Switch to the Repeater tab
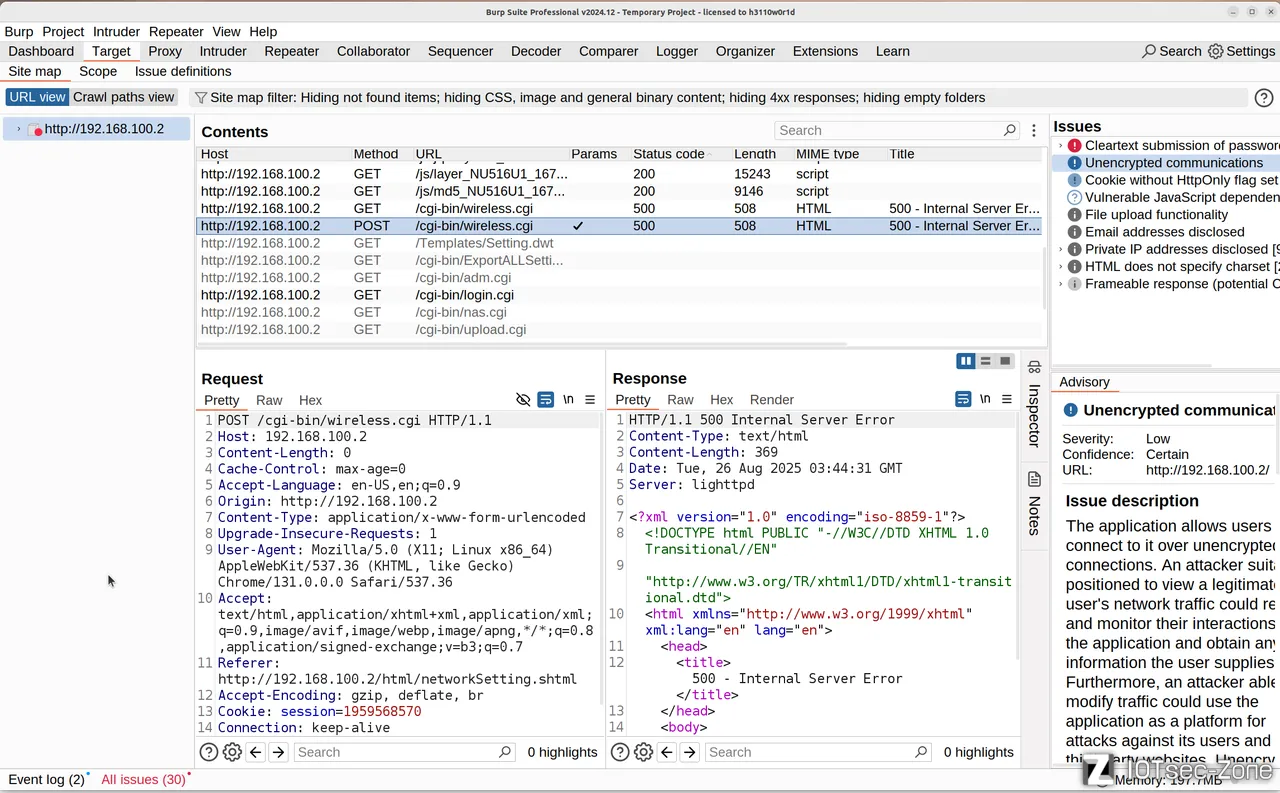Screen dimensions: 1280x793 tap(292, 51)
